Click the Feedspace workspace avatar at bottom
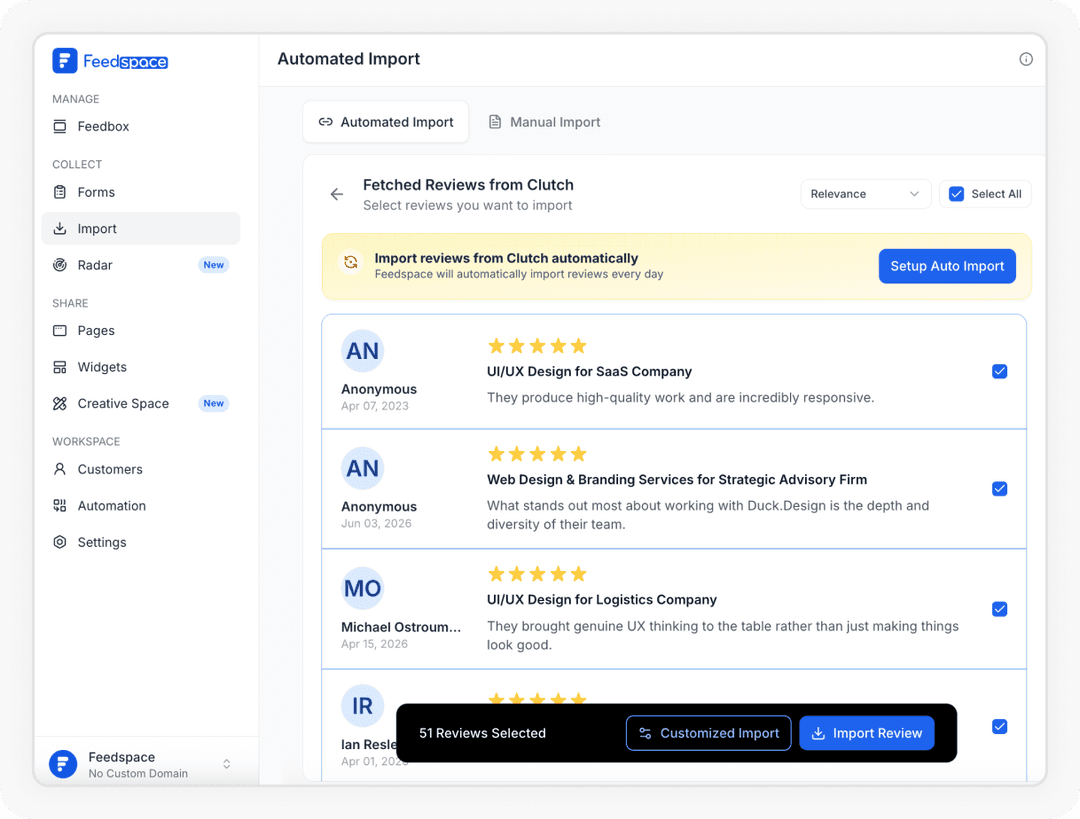The width and height of the screenshot is (1080, 819). (63, 764)
